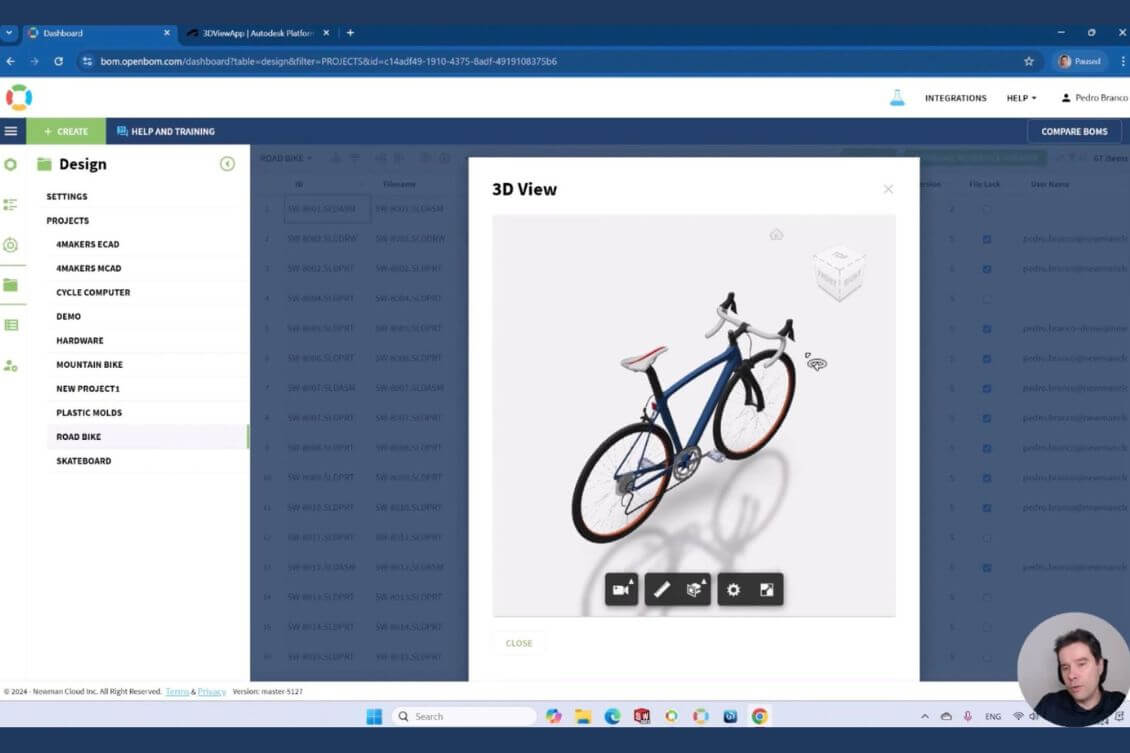Click the Terms link in footer

coord(177,692)
